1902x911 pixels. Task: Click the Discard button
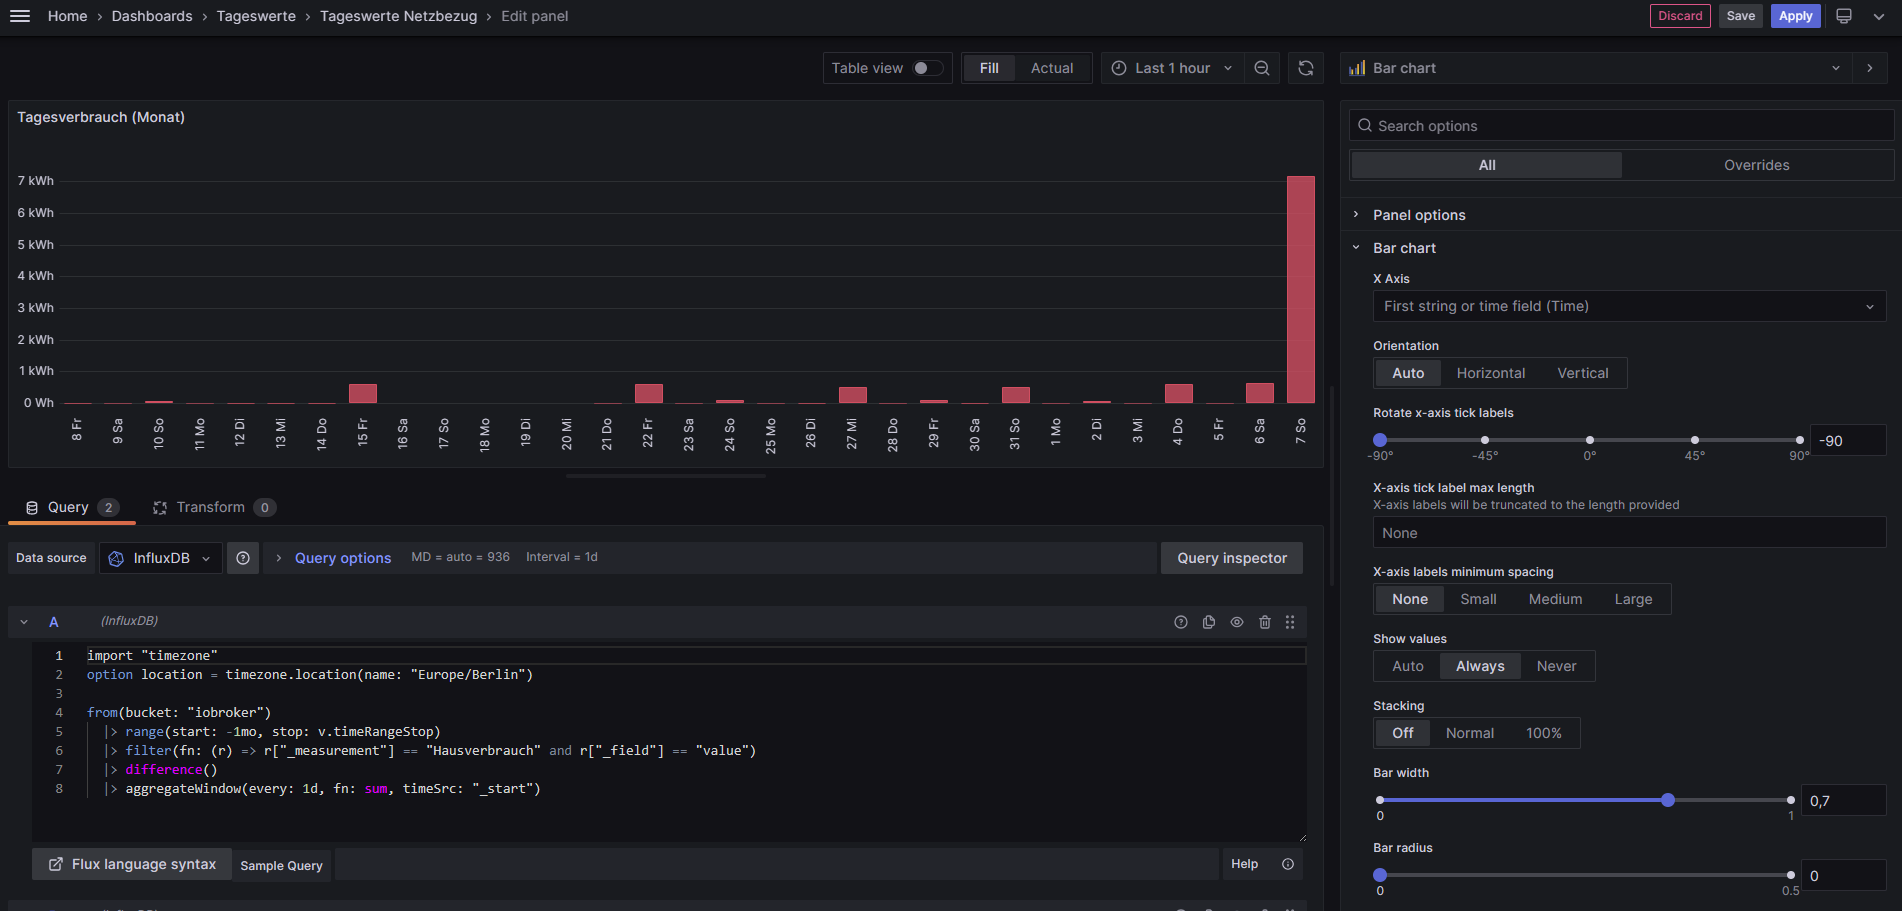pyautogui.click(x=1680, y=16)
